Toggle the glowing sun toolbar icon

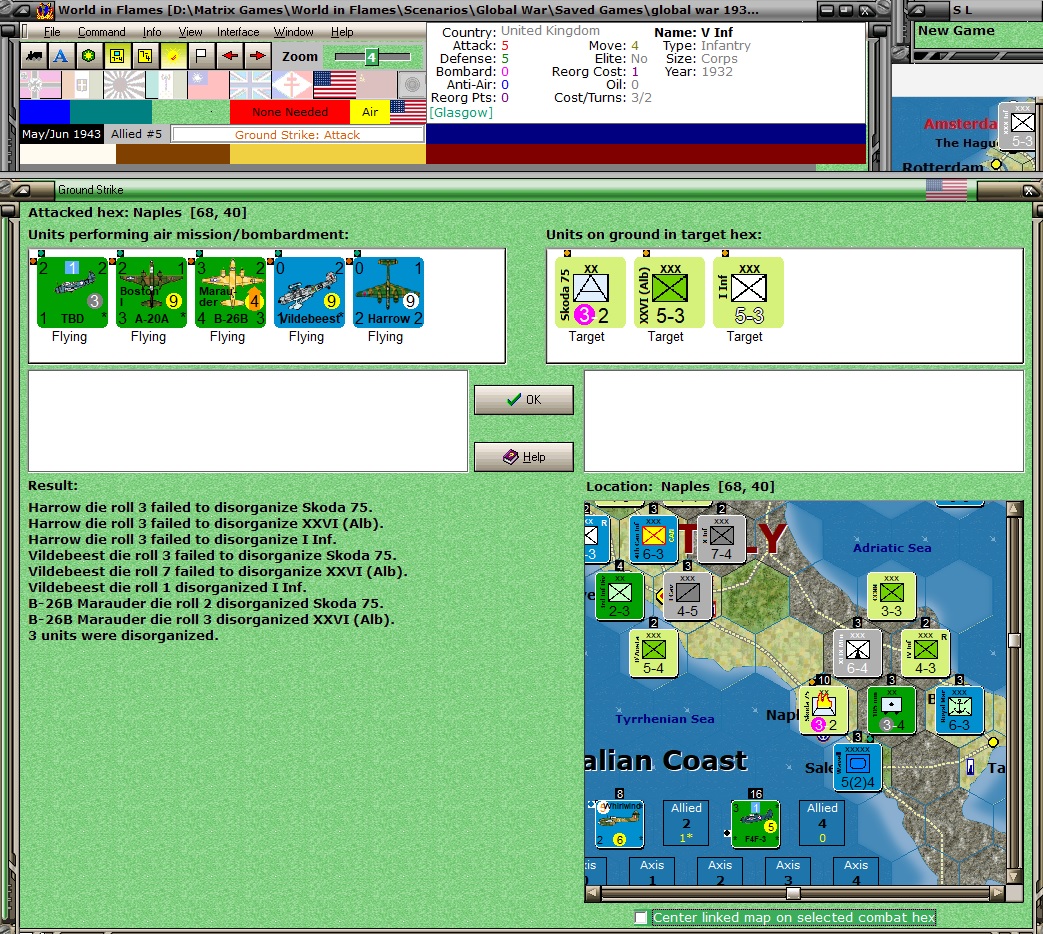(173, 56)
